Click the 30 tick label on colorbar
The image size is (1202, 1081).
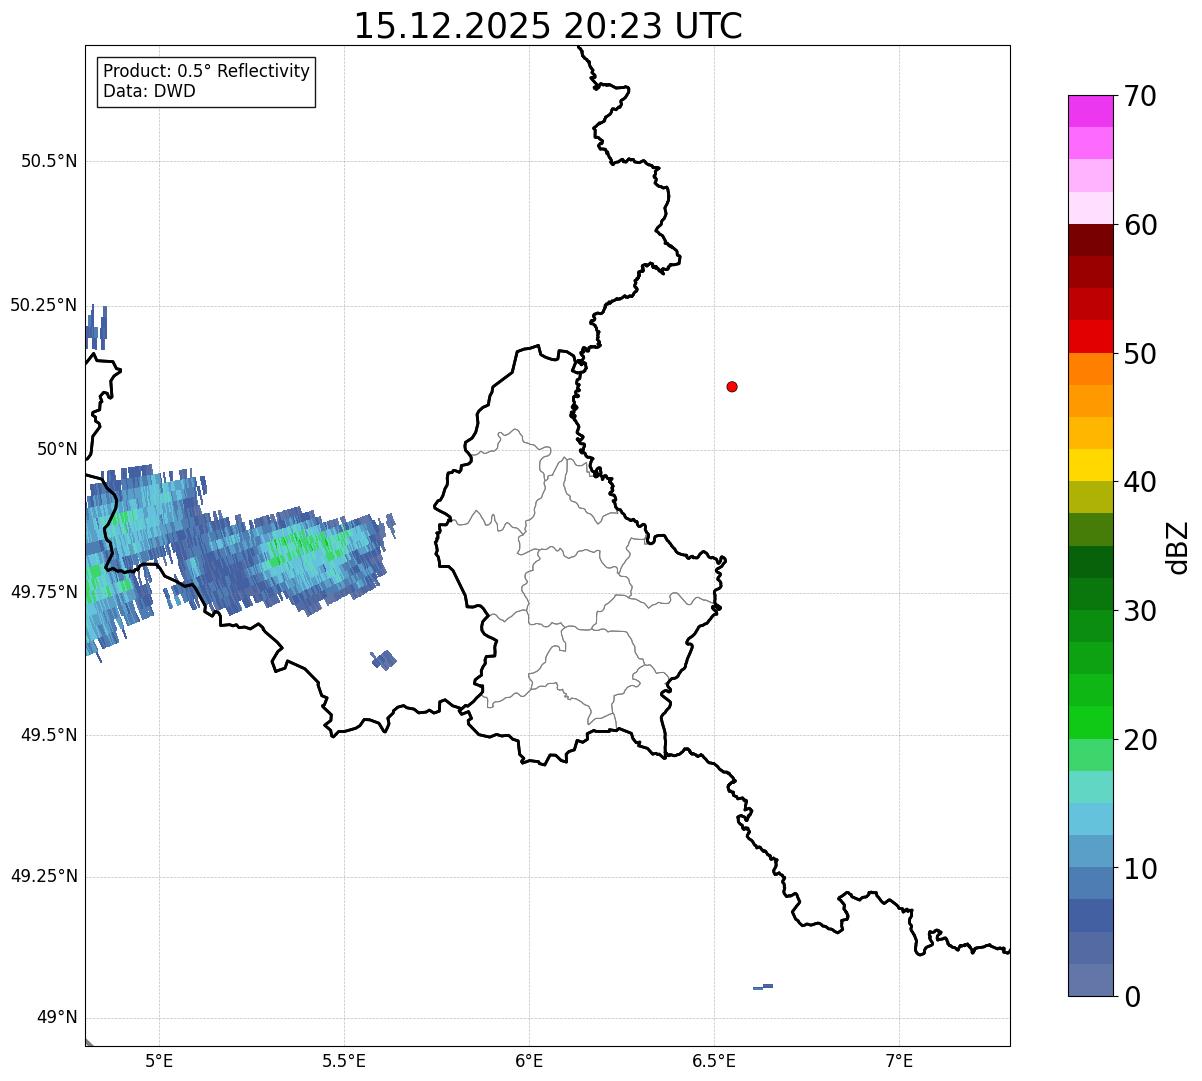click(1140, 611)
